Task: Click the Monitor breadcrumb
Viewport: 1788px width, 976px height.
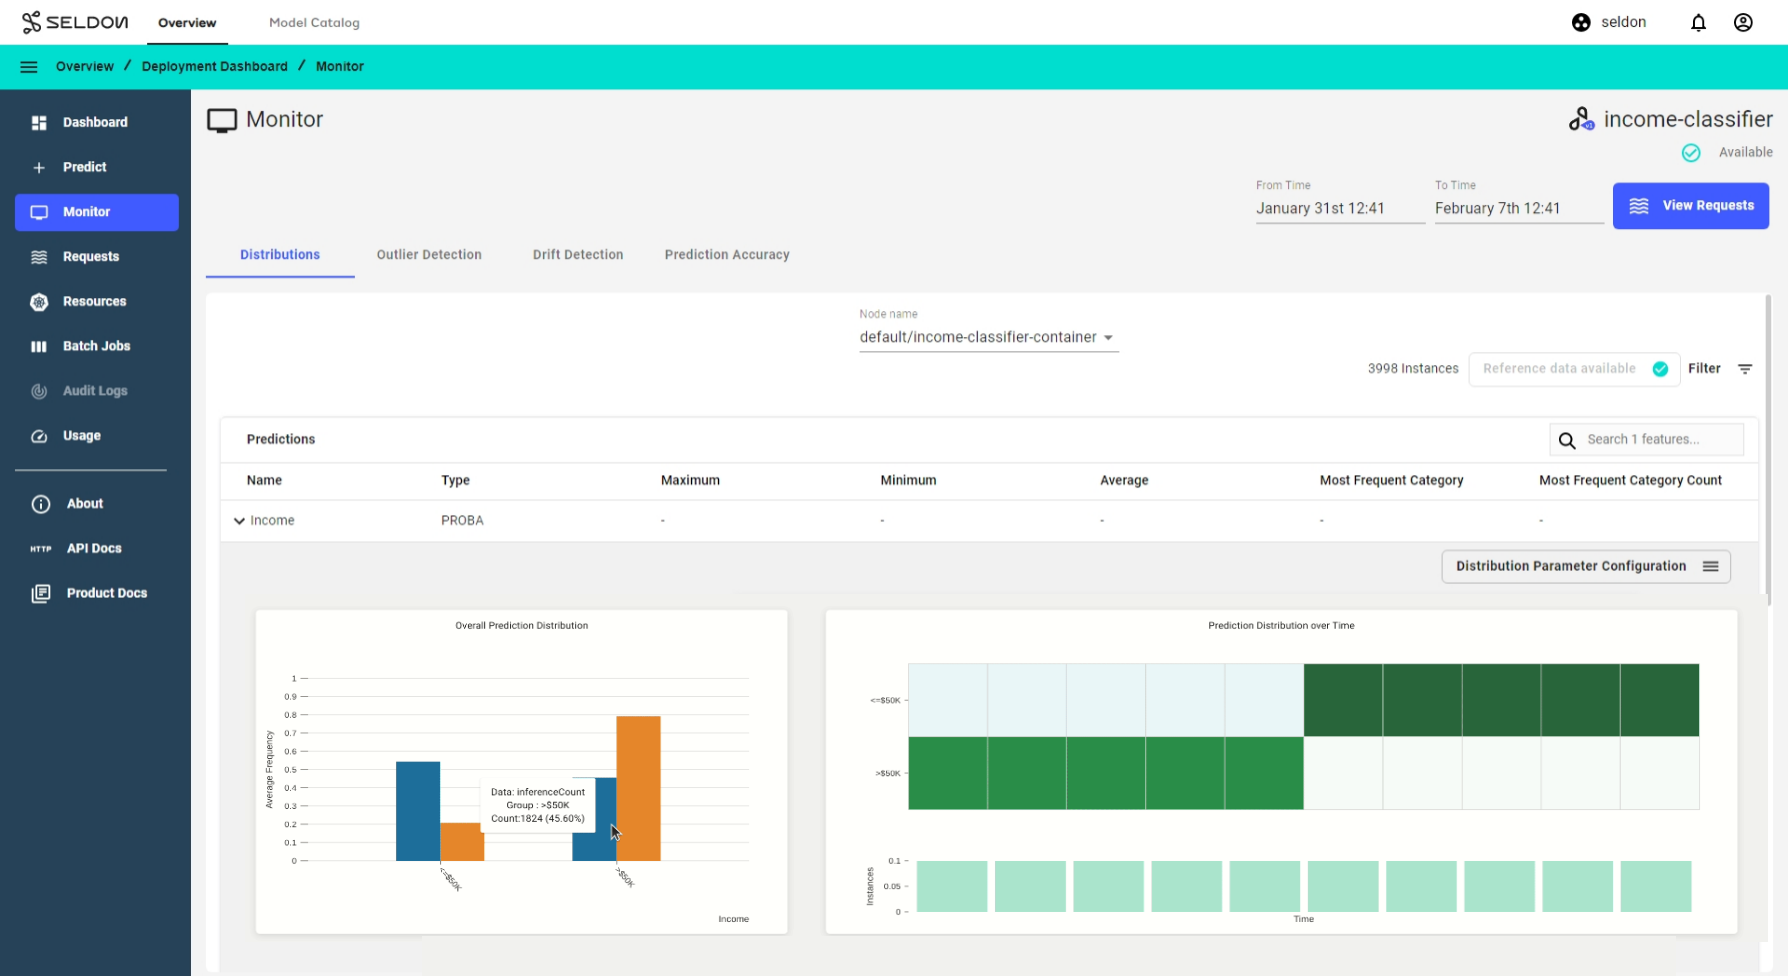Action: (340, 67)
